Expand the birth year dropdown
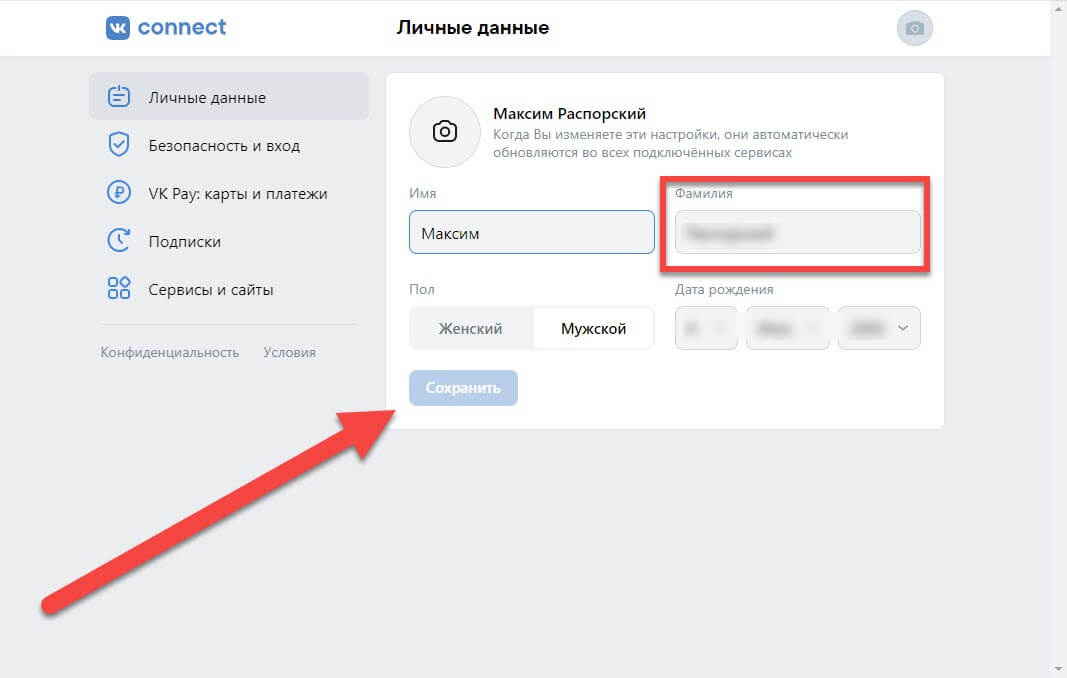1067x678 pixels. (879, 328)
